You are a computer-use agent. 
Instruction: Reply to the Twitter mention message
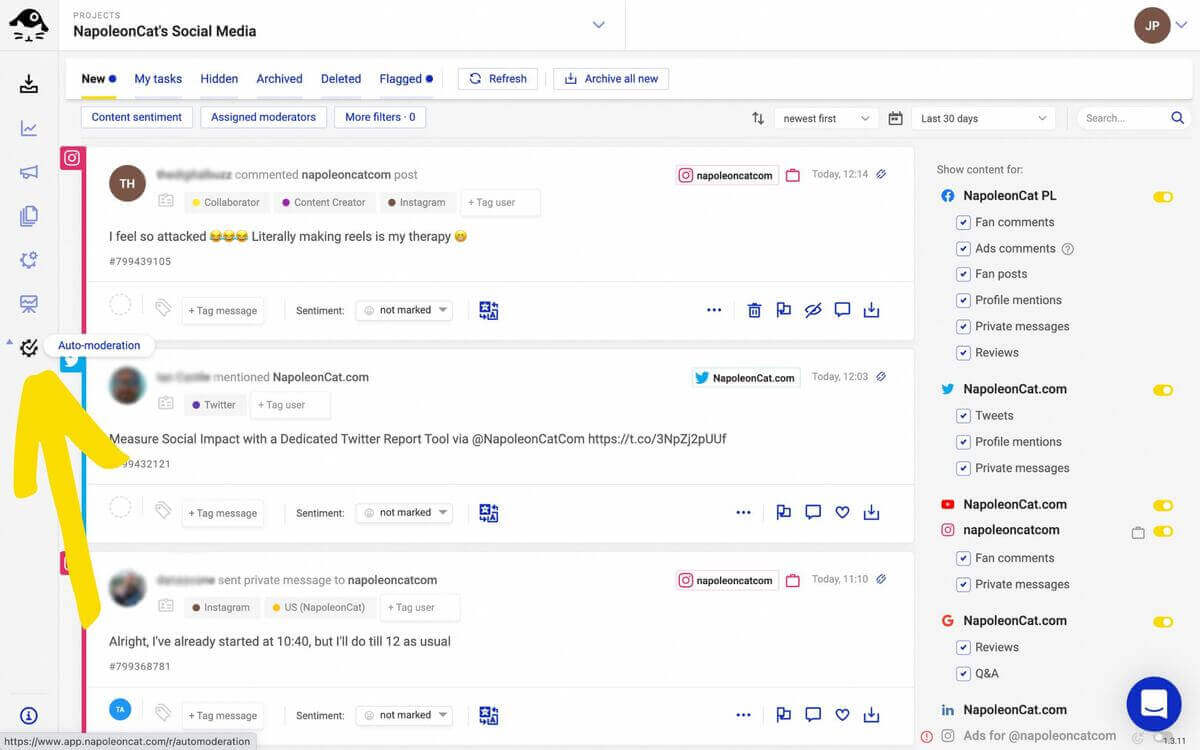click(813, 512)
